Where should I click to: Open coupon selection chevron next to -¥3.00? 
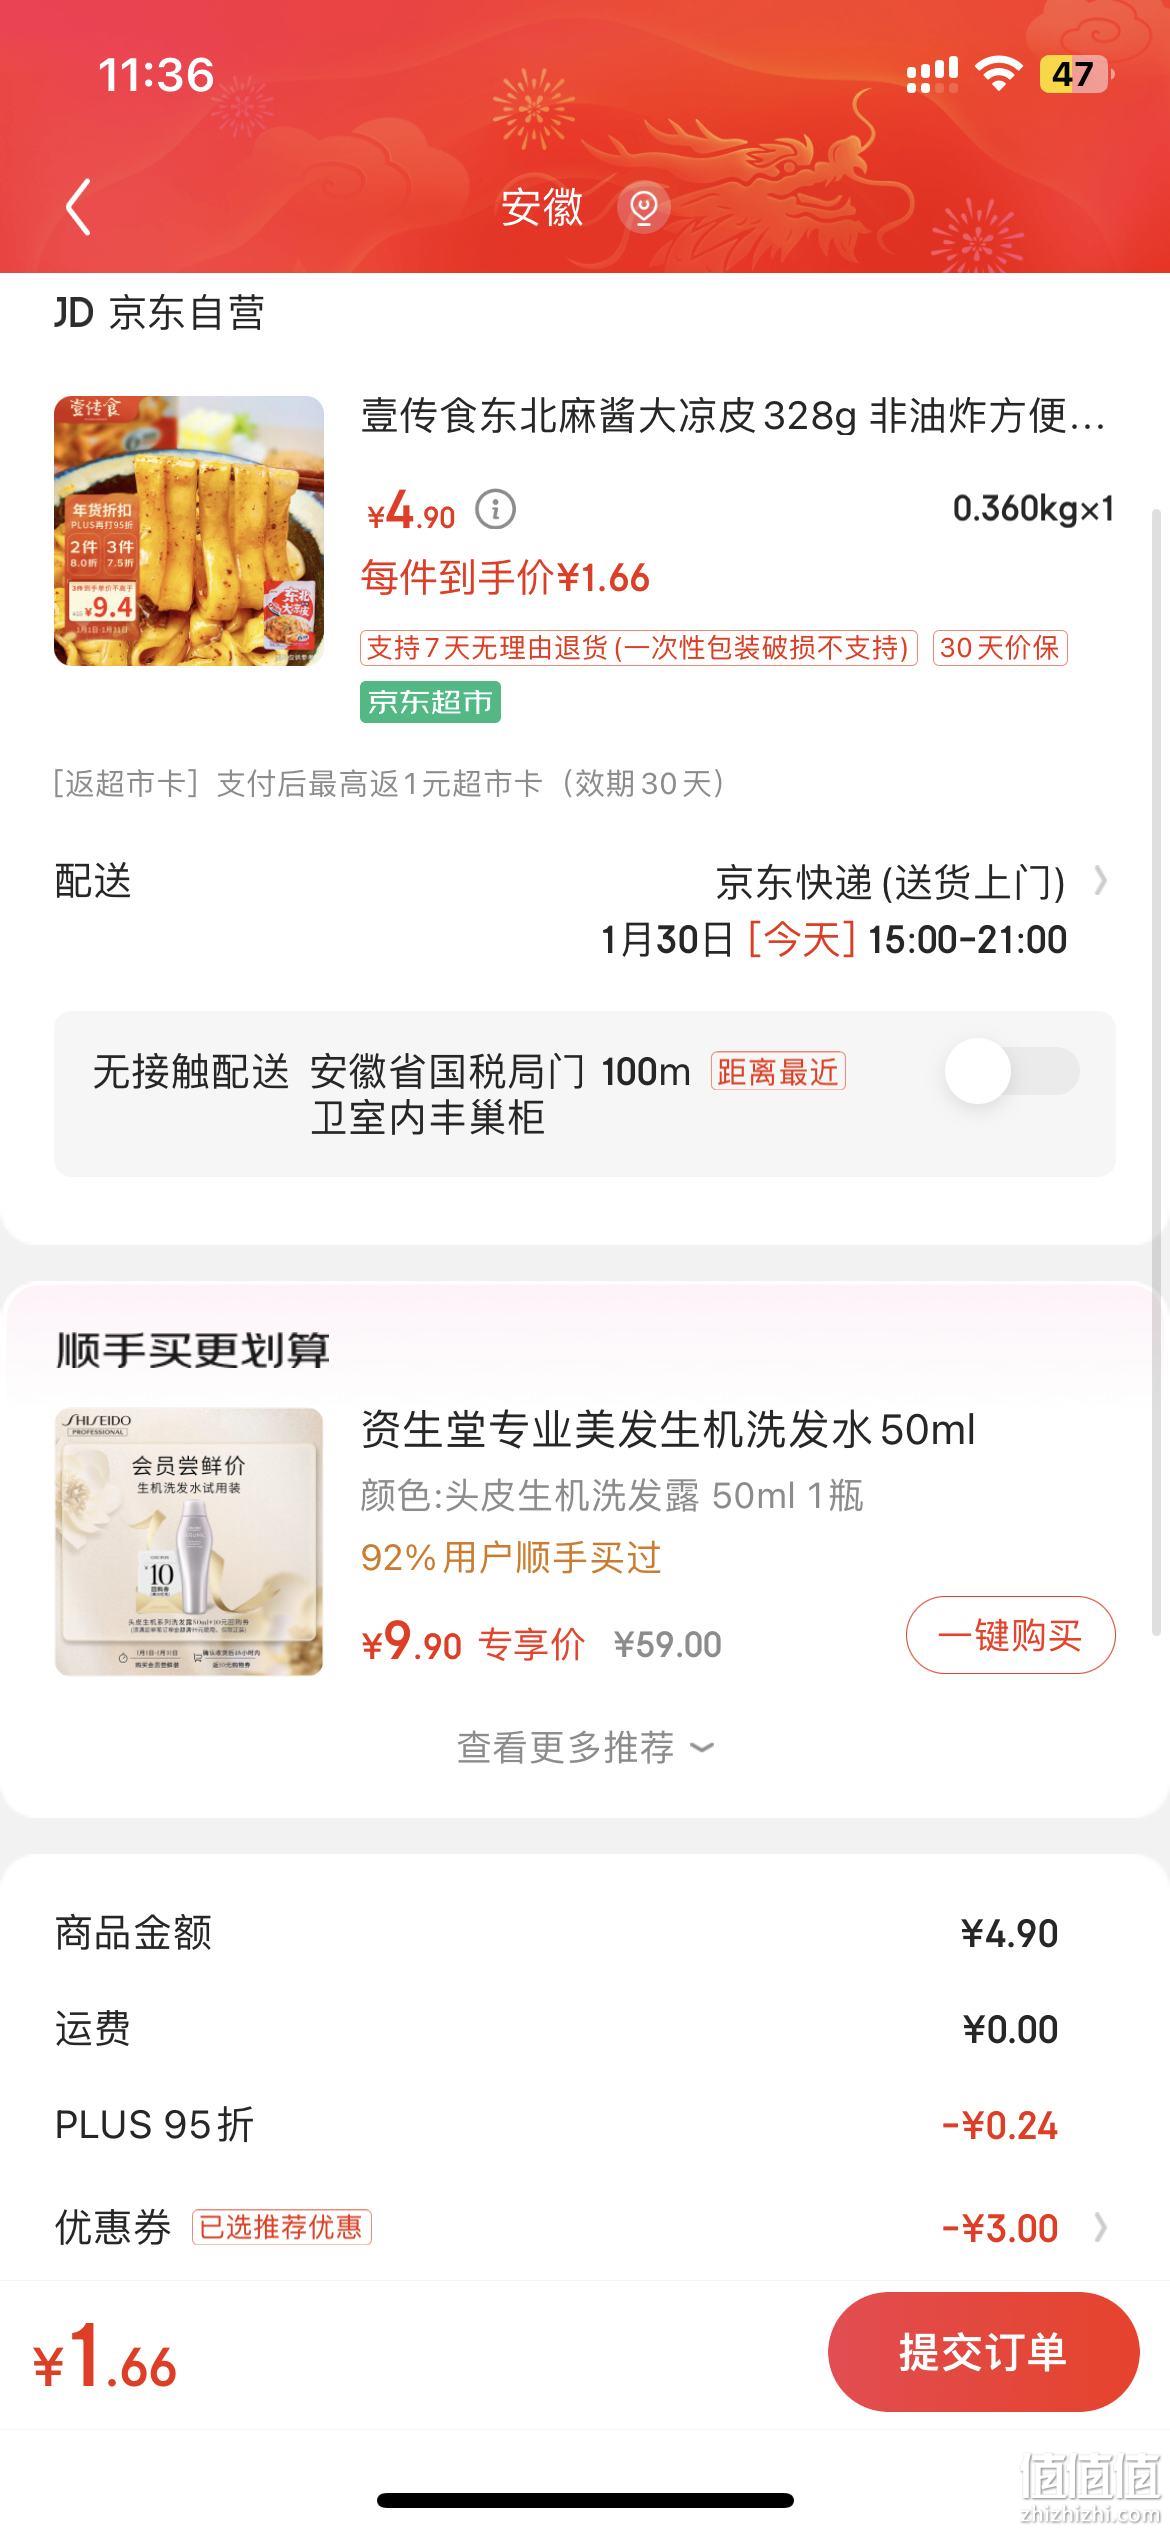pos(1100,2227)
